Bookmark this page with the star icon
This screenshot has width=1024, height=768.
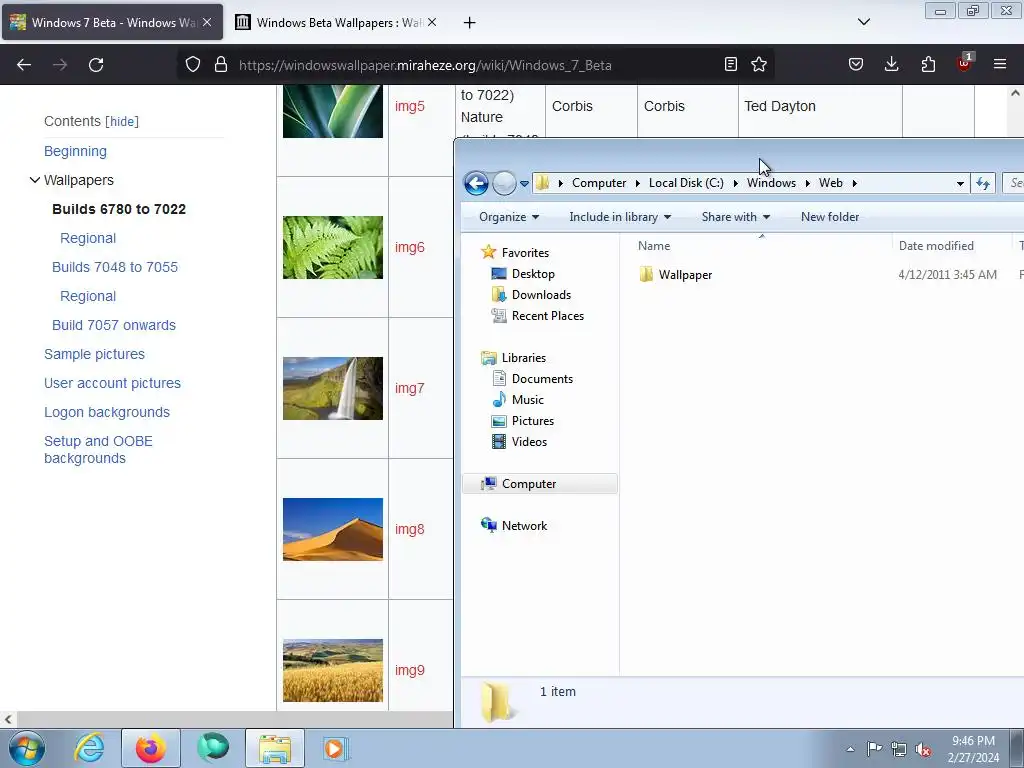[x=758, y=64]
